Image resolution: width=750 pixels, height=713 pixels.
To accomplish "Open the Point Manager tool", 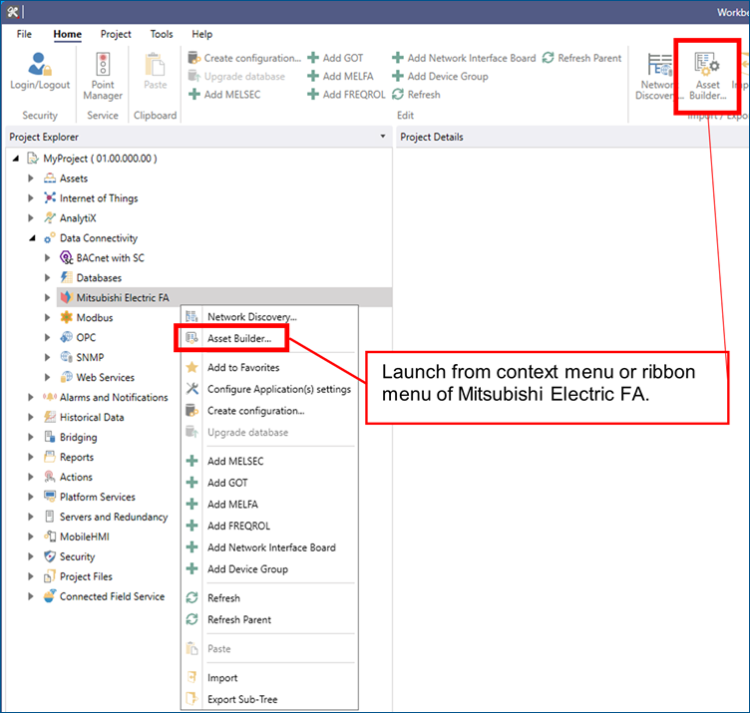I will pos(103,77).
